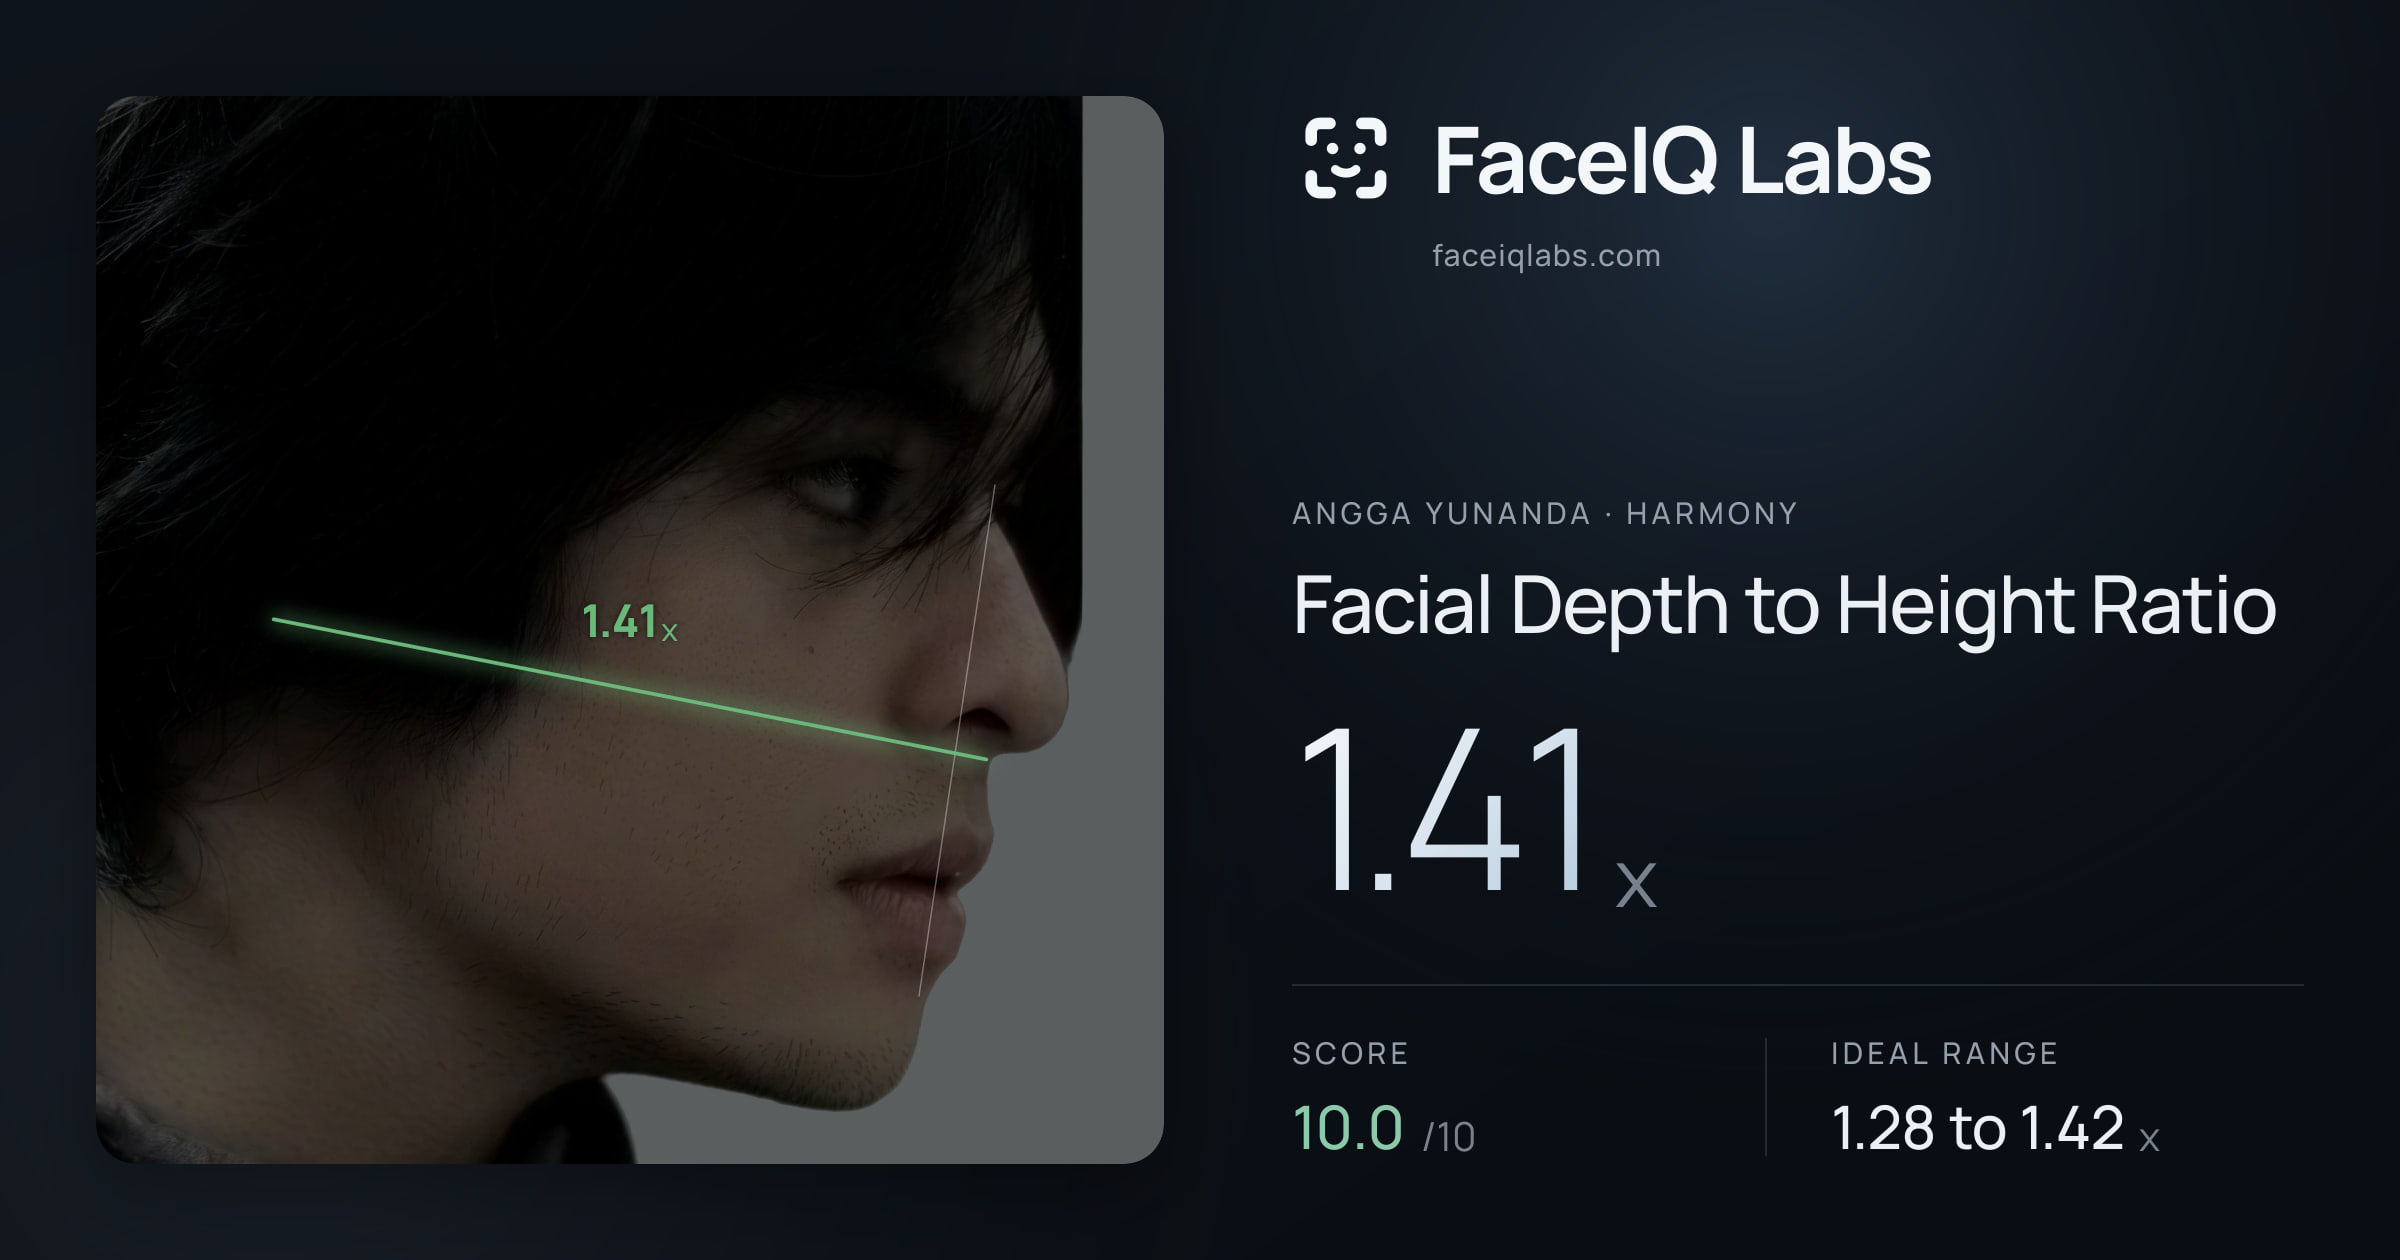Click the FaceIQ Labs face-scan logo icon

(x=1345, y=158)
